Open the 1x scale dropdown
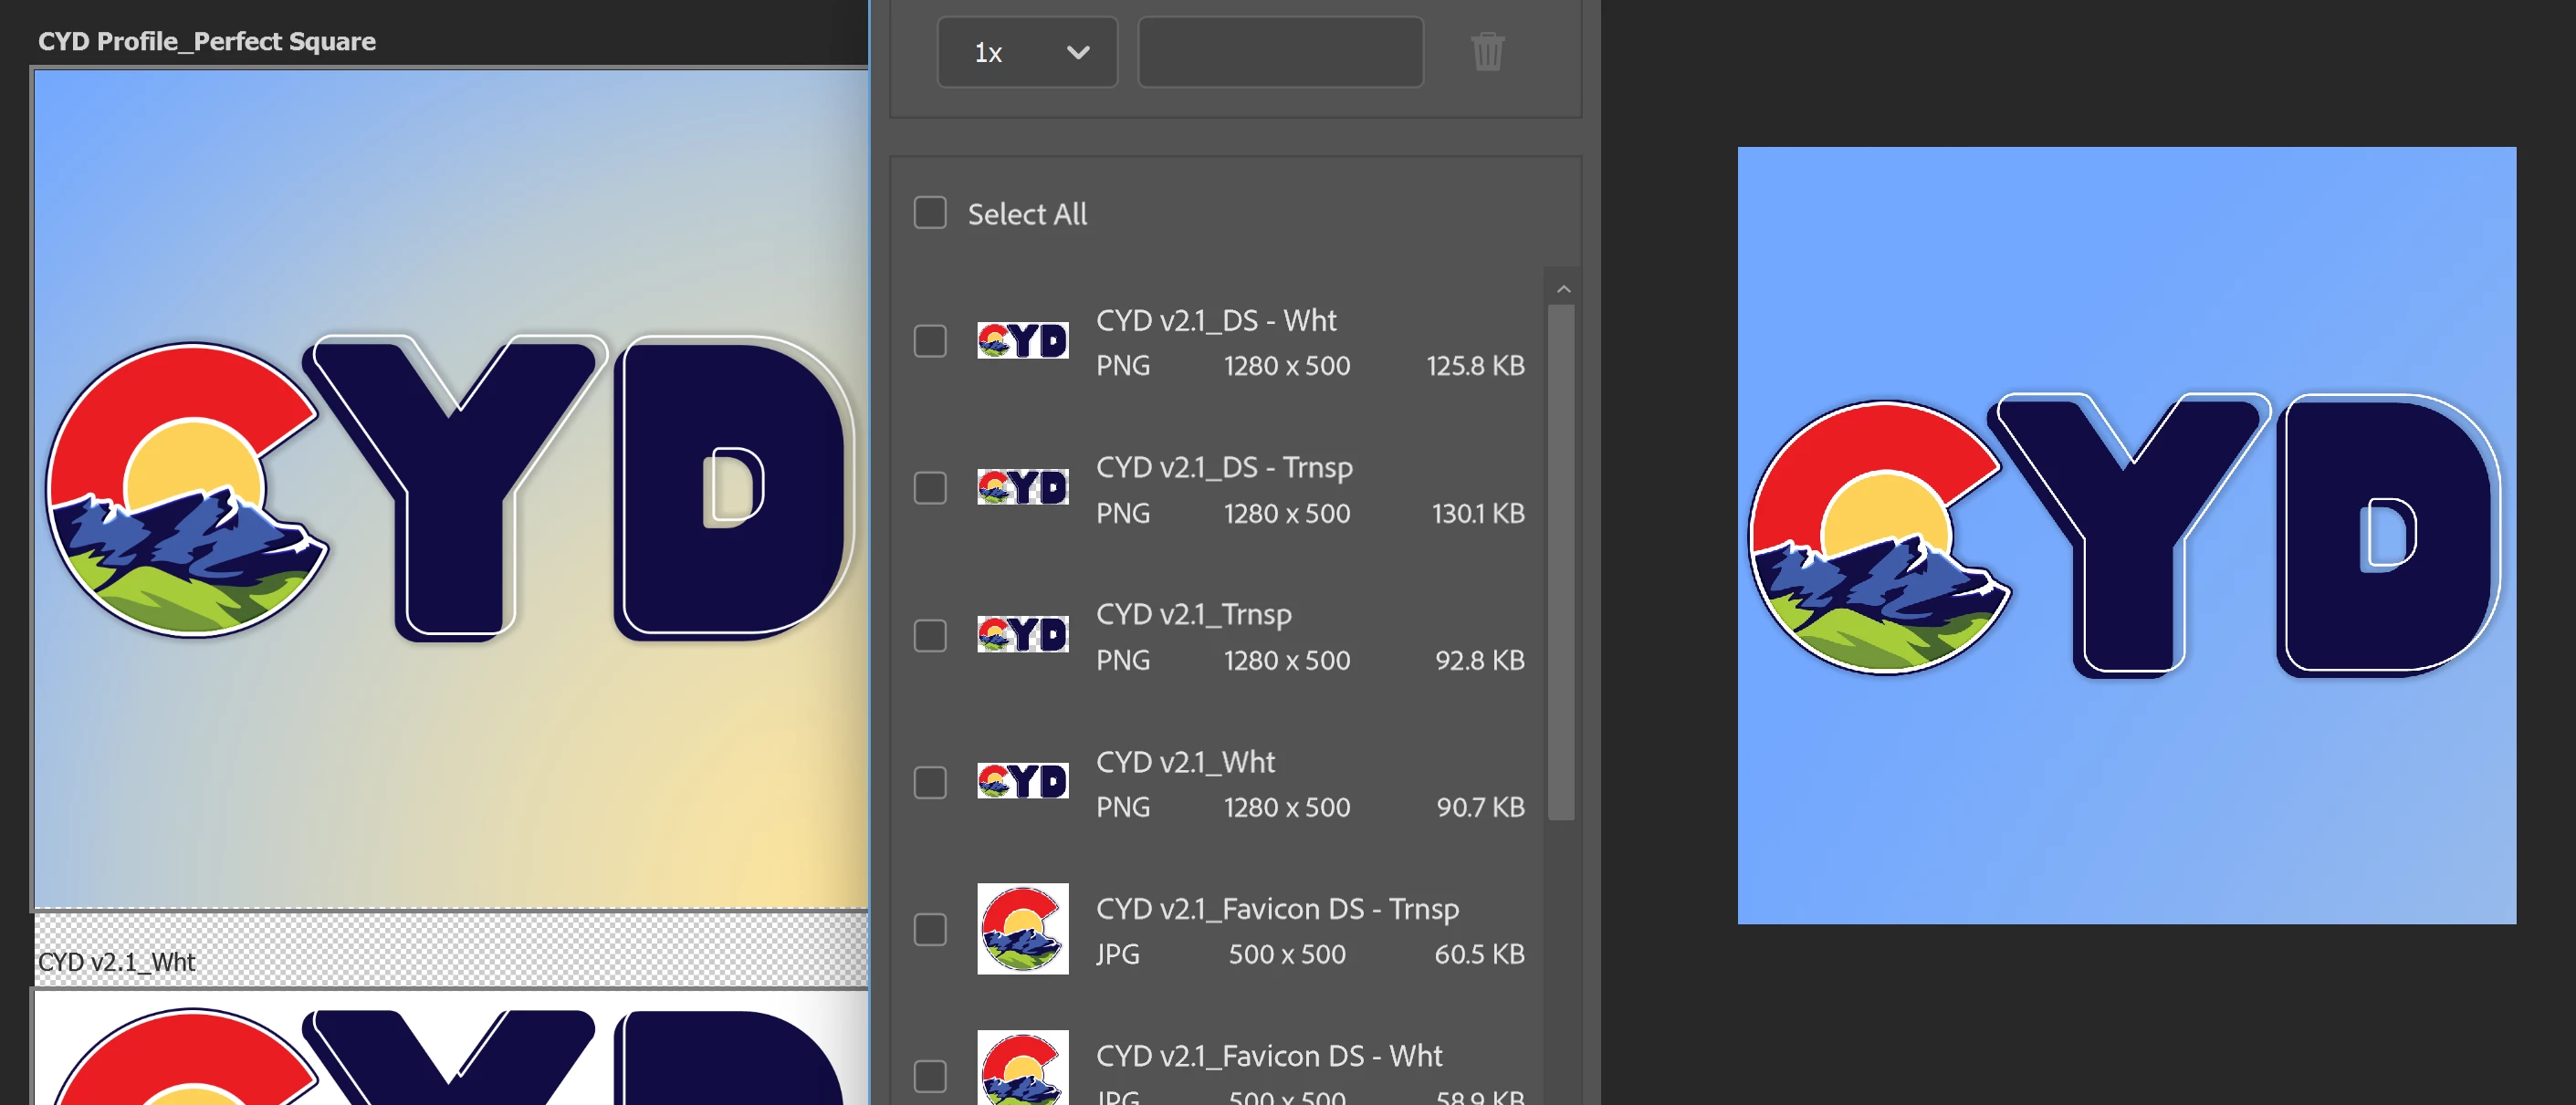The image size is (2576, 1105). pyautogui.click(x=1027, y=52)
